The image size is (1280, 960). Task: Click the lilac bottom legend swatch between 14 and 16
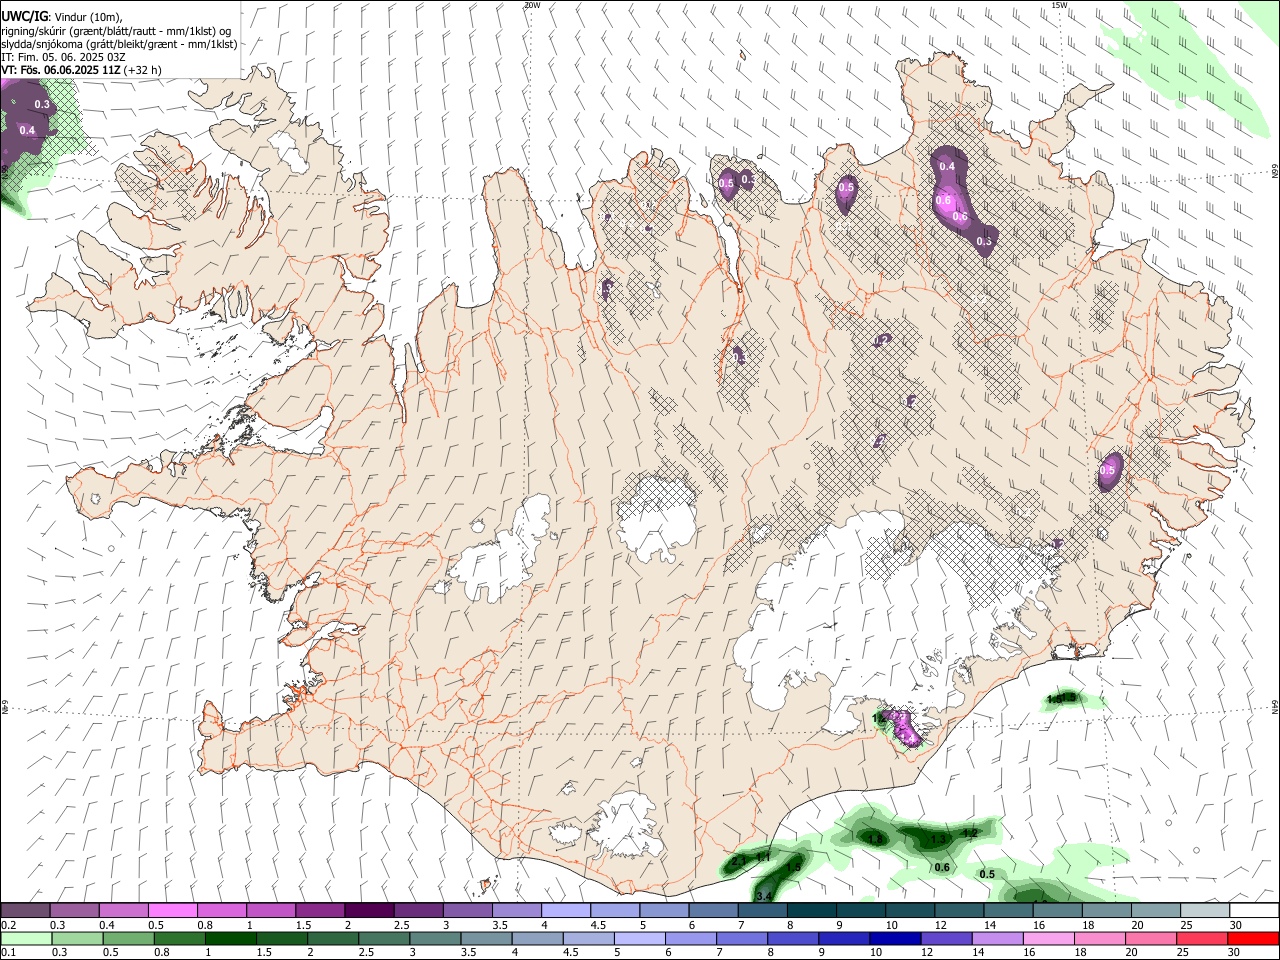point(996,939)
